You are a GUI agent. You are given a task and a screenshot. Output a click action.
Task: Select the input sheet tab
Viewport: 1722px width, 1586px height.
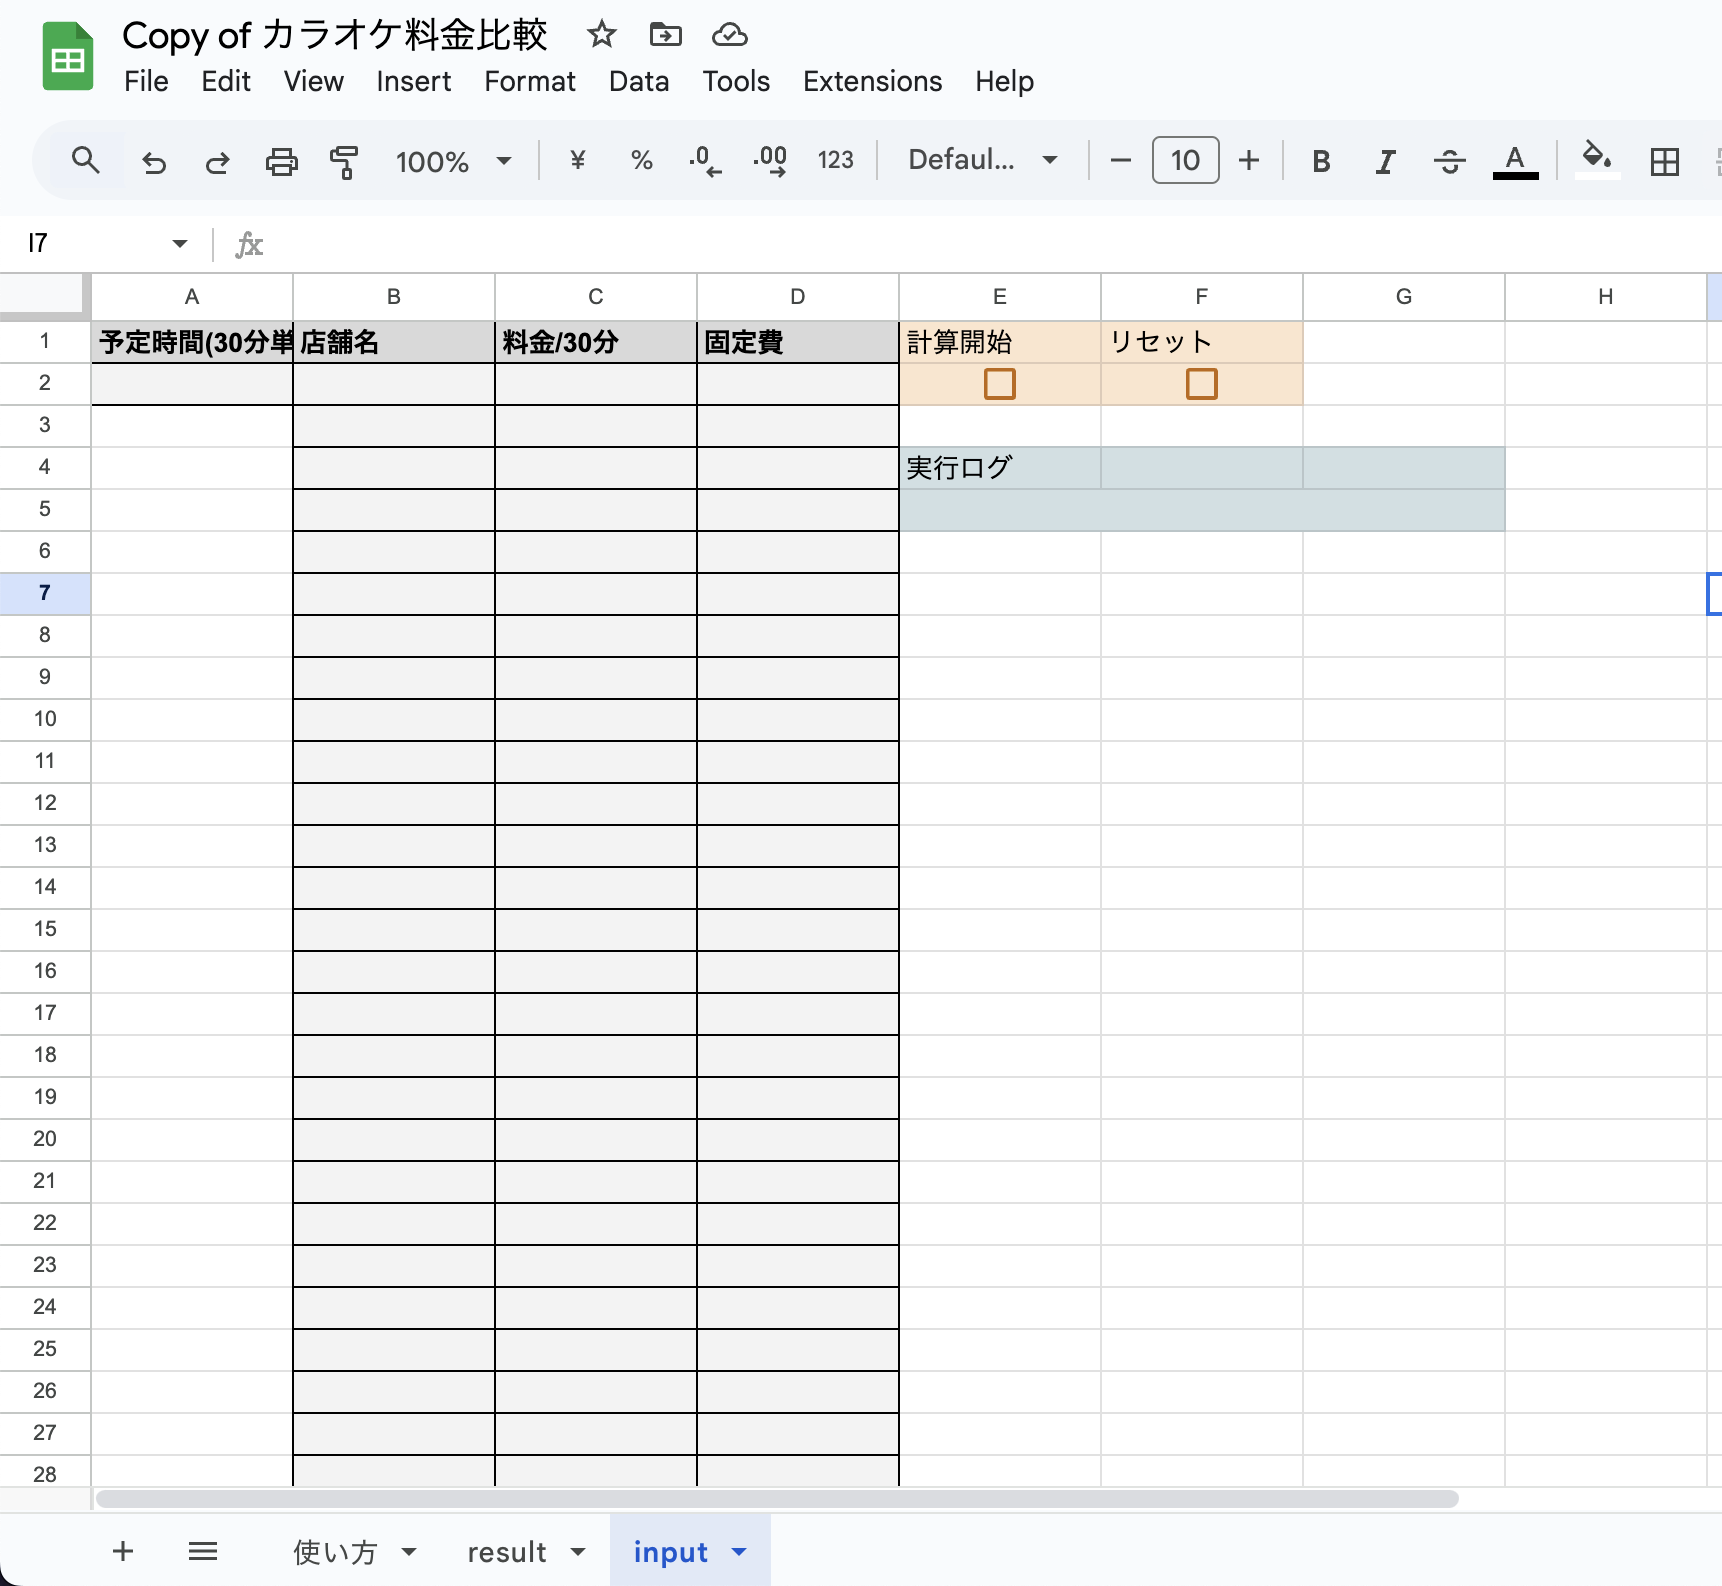point(671,1552)
